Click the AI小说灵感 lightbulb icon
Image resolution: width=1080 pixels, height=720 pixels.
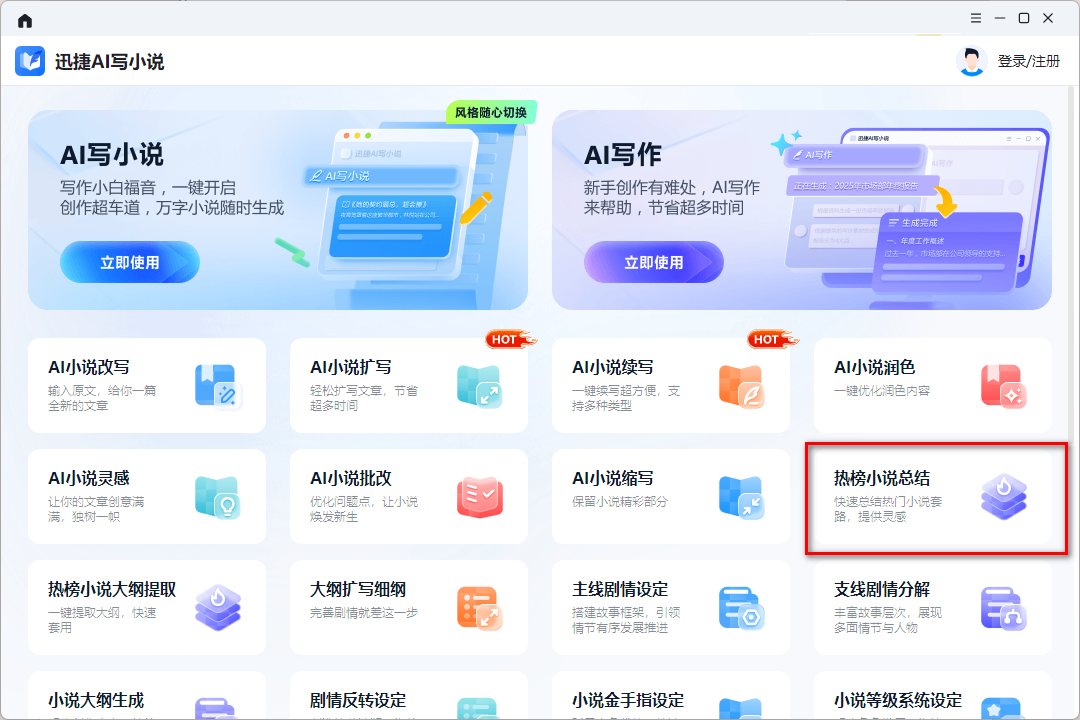(218, 497)
